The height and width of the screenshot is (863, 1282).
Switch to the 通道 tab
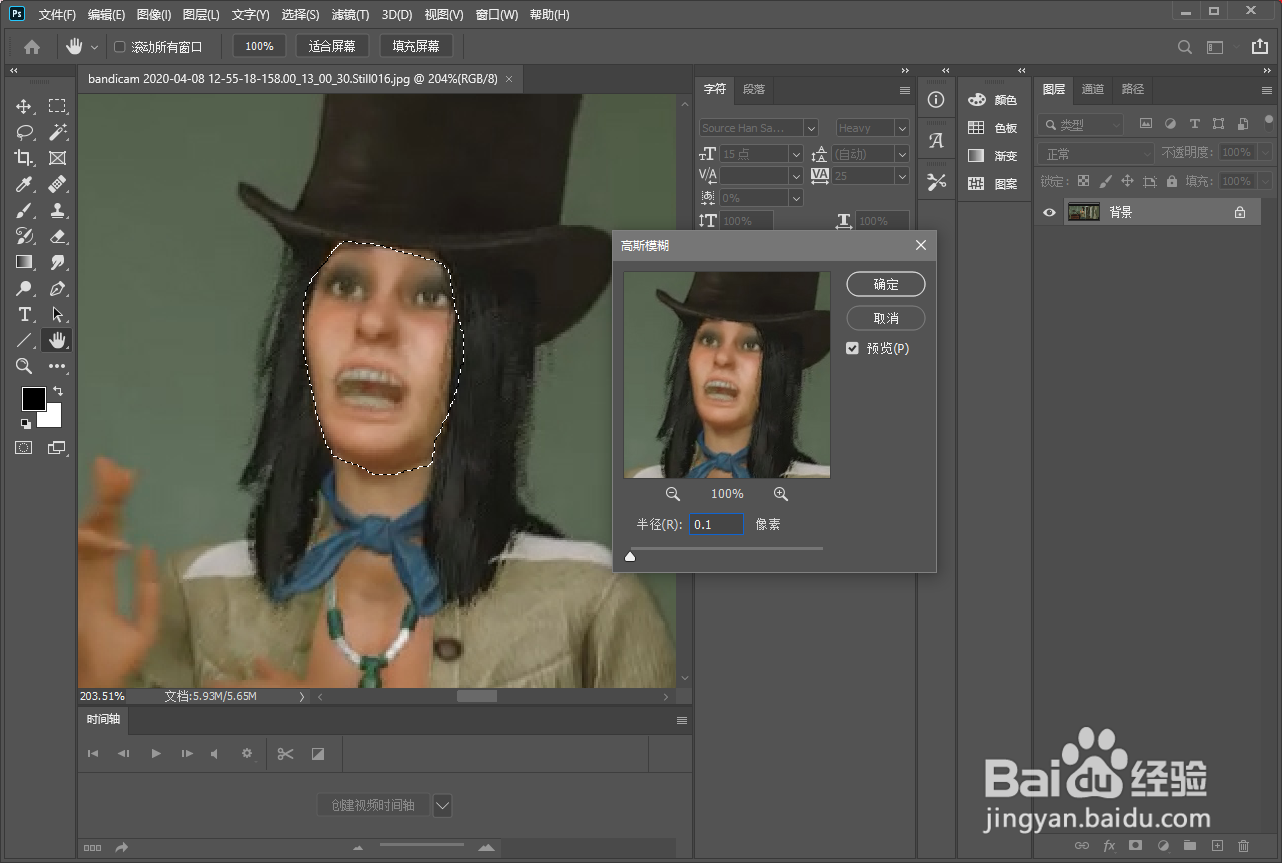[1093, 89]
